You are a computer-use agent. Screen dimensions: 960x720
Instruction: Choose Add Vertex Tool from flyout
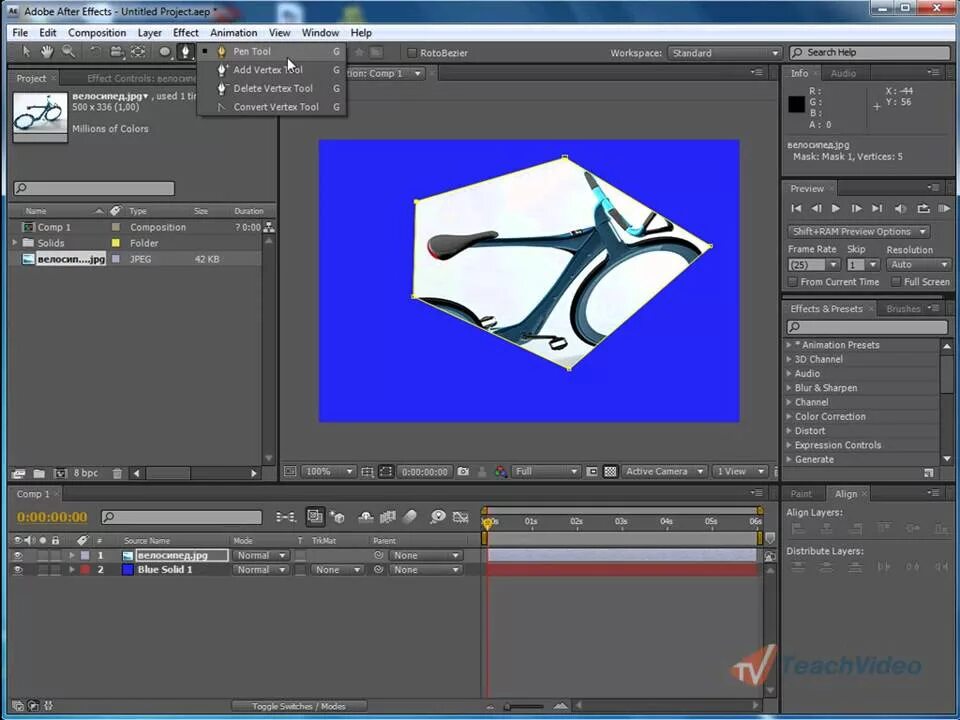[268, 70]
